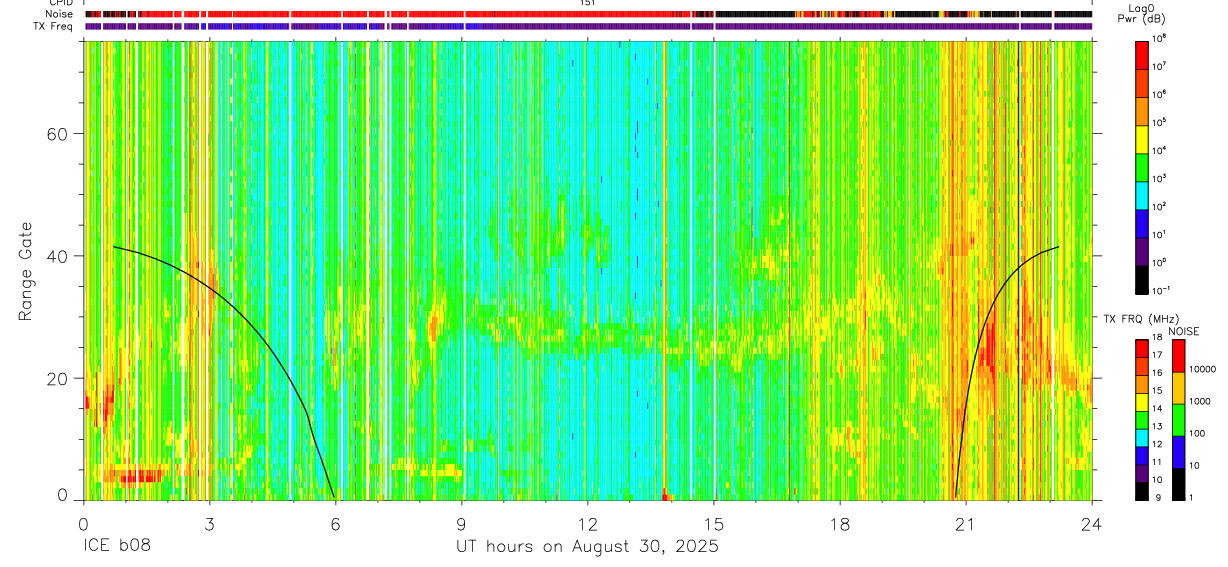Click the 12 tick label on UT hours axis
The image size is (1228, 567).
[x=588, y=524]
